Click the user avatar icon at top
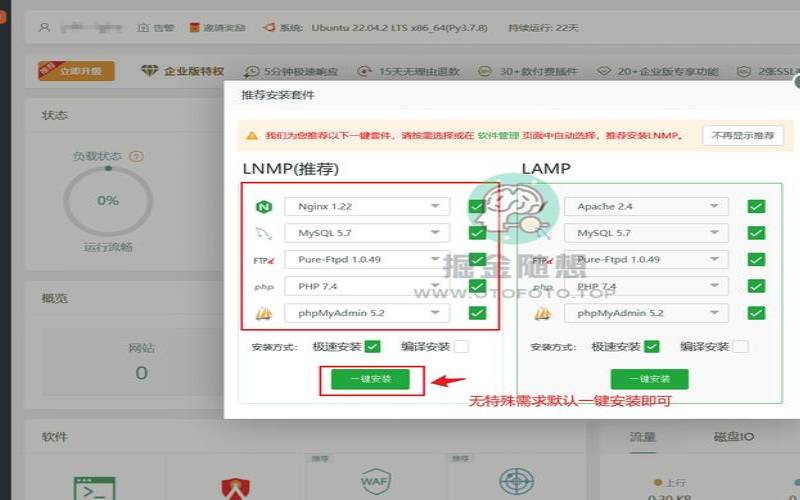Screen dimensions: 800x500 pyautogui.click(x=44, y=27)
